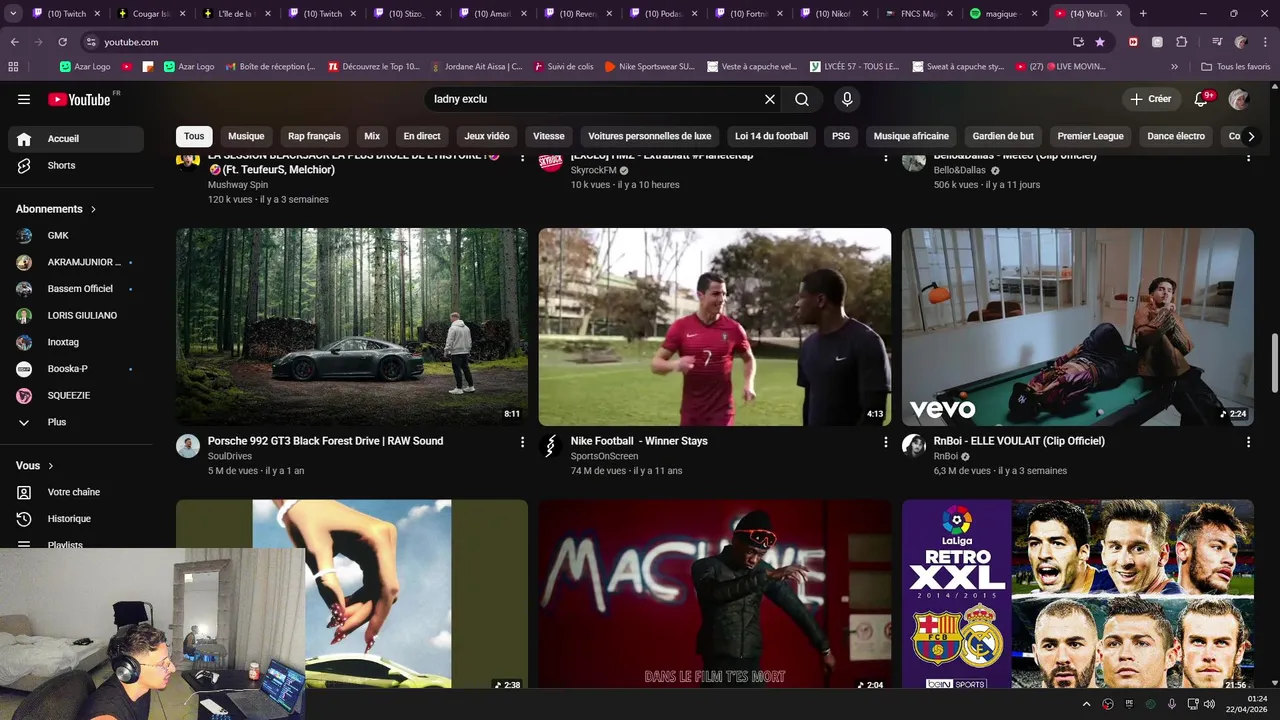The image size is (1280, 720).
Task: Select the Mix filter chip
Action: pos(372,136)
